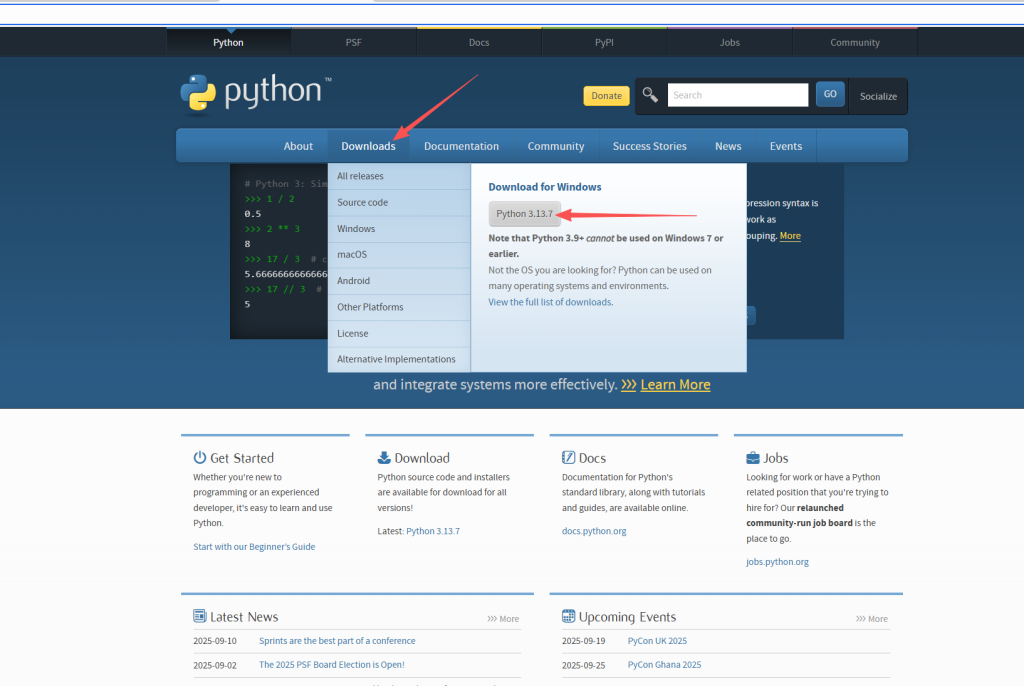Focus the Search text field
Viewport: 1024px width, 686px height.
tap(737, 95)
